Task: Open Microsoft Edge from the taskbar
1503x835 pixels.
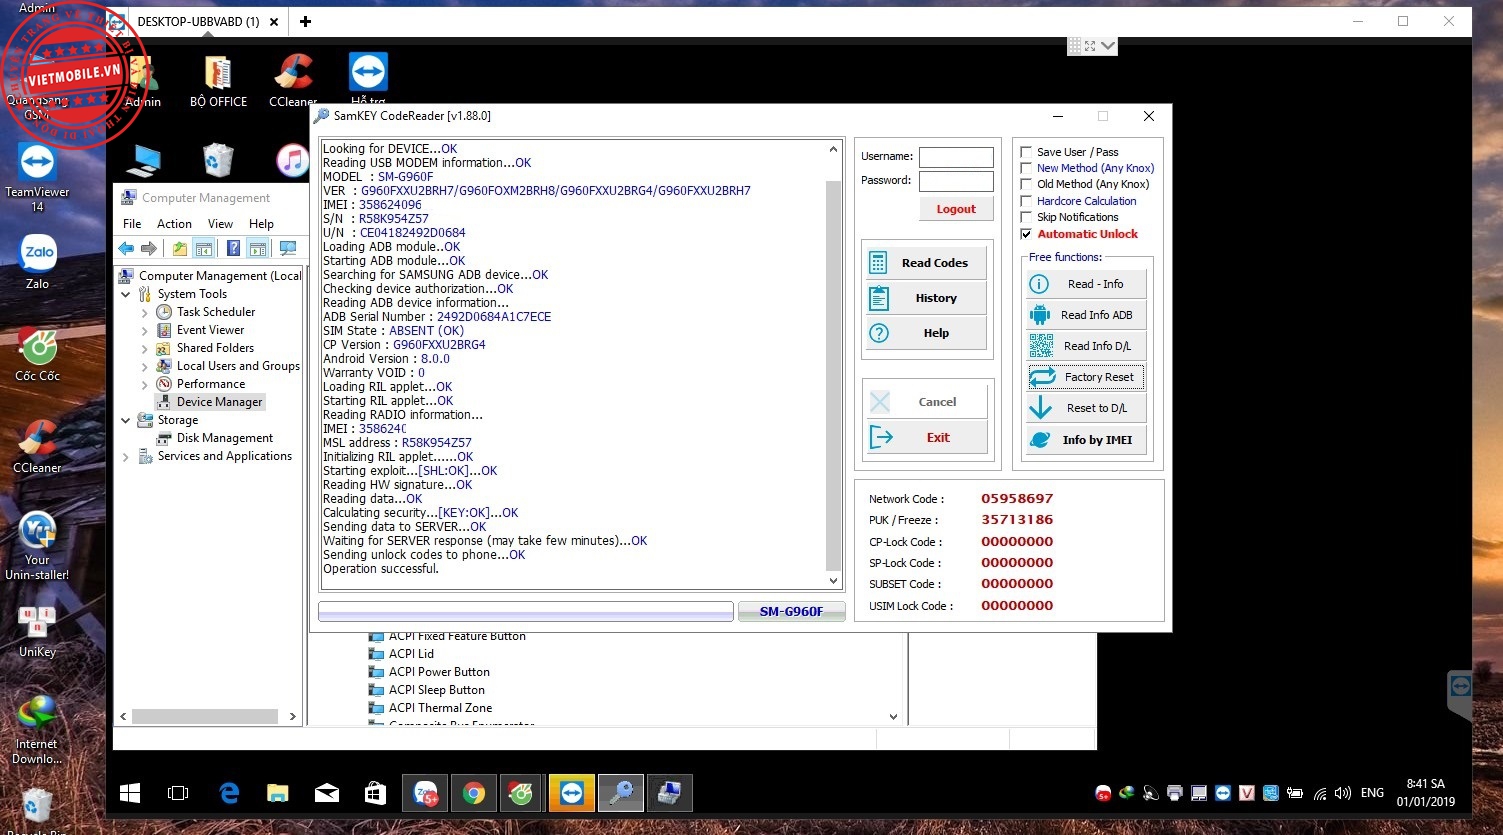Action: coord(229,793)
